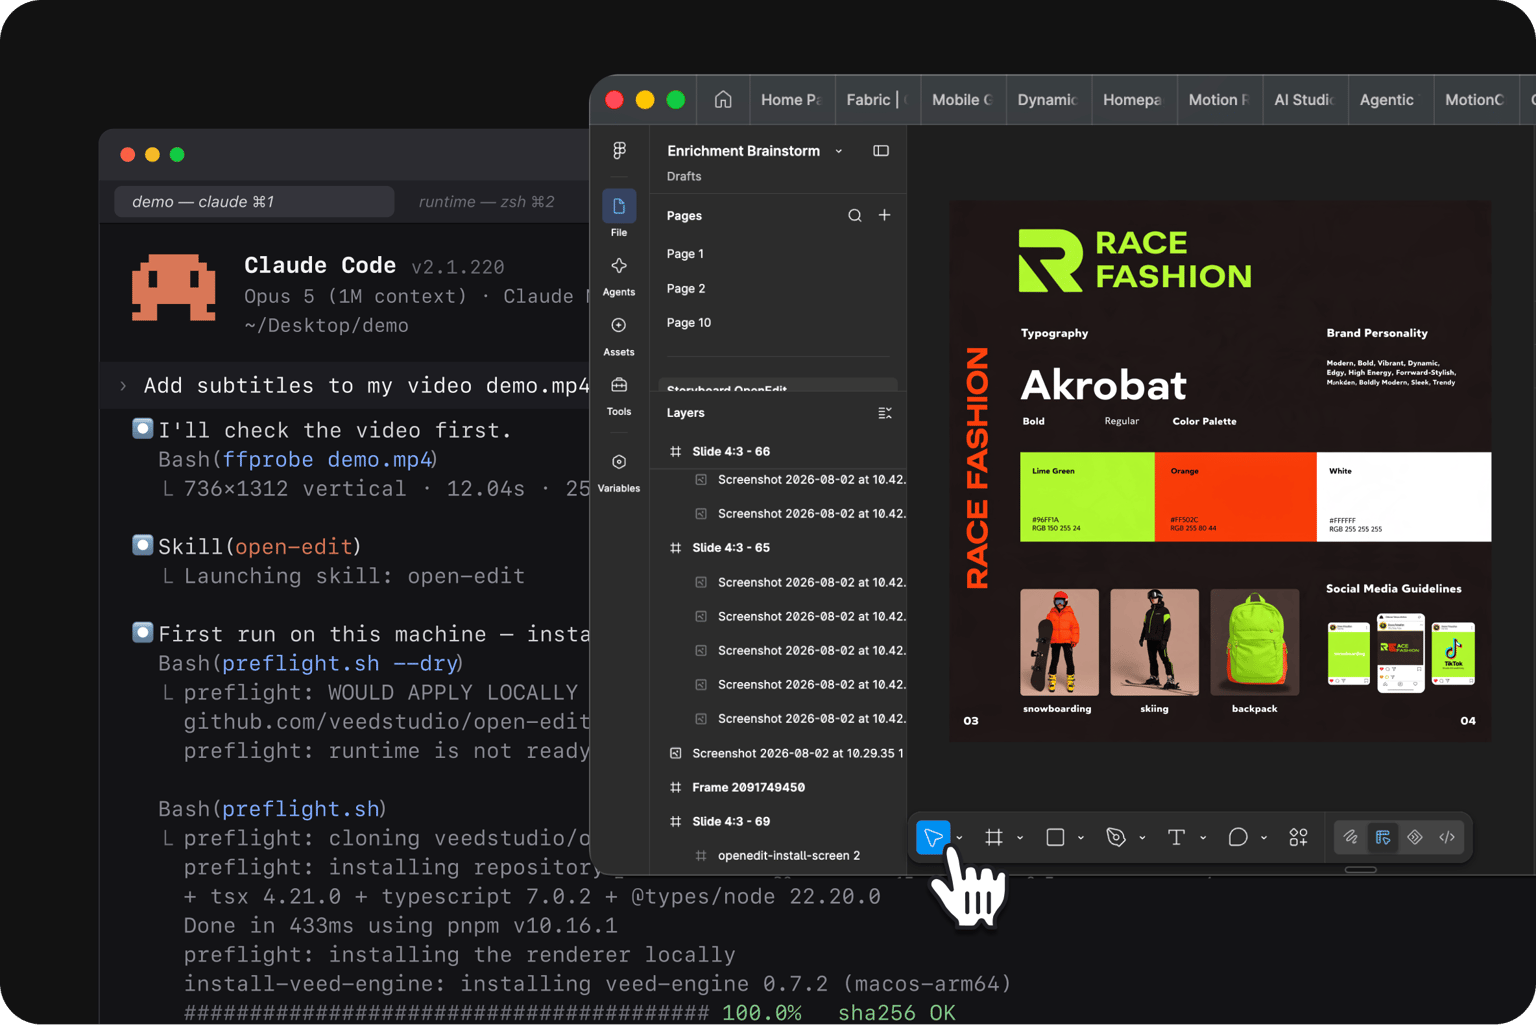Open the Move tool dropdown arrow
The height and width of the screenshot is (1025, 1536).
959,838
